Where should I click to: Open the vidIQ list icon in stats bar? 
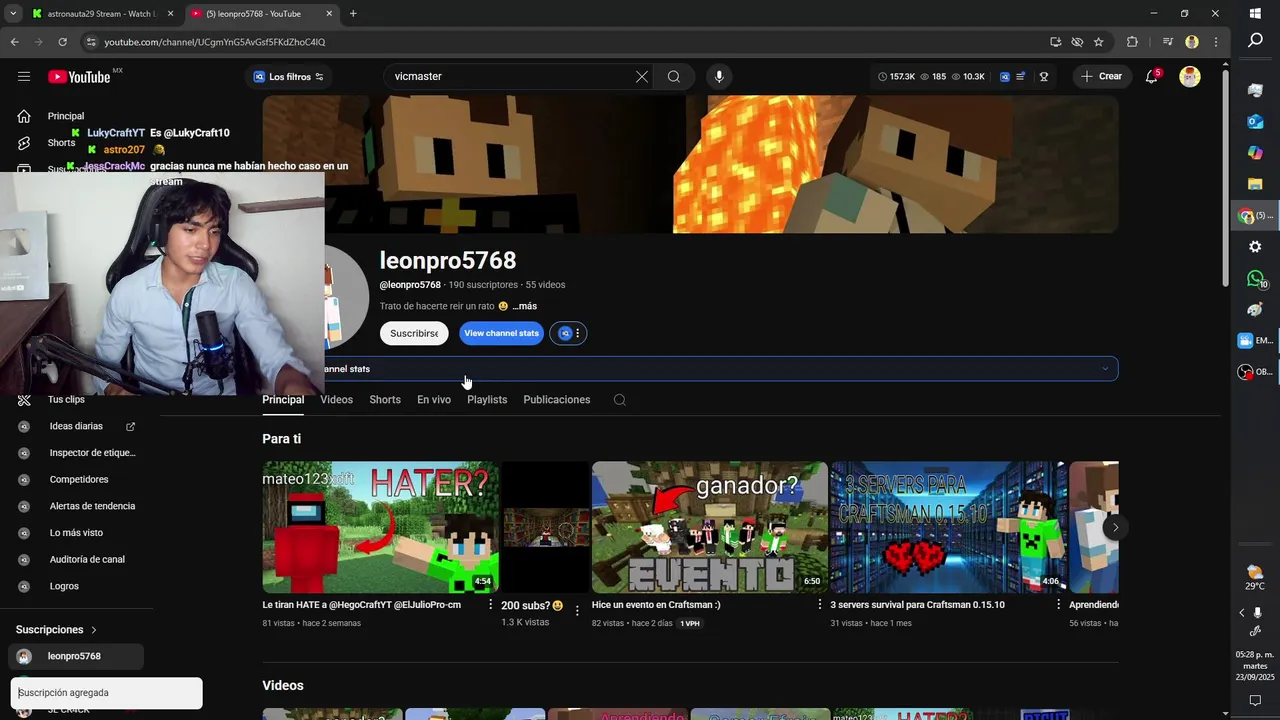[1022, 77]
